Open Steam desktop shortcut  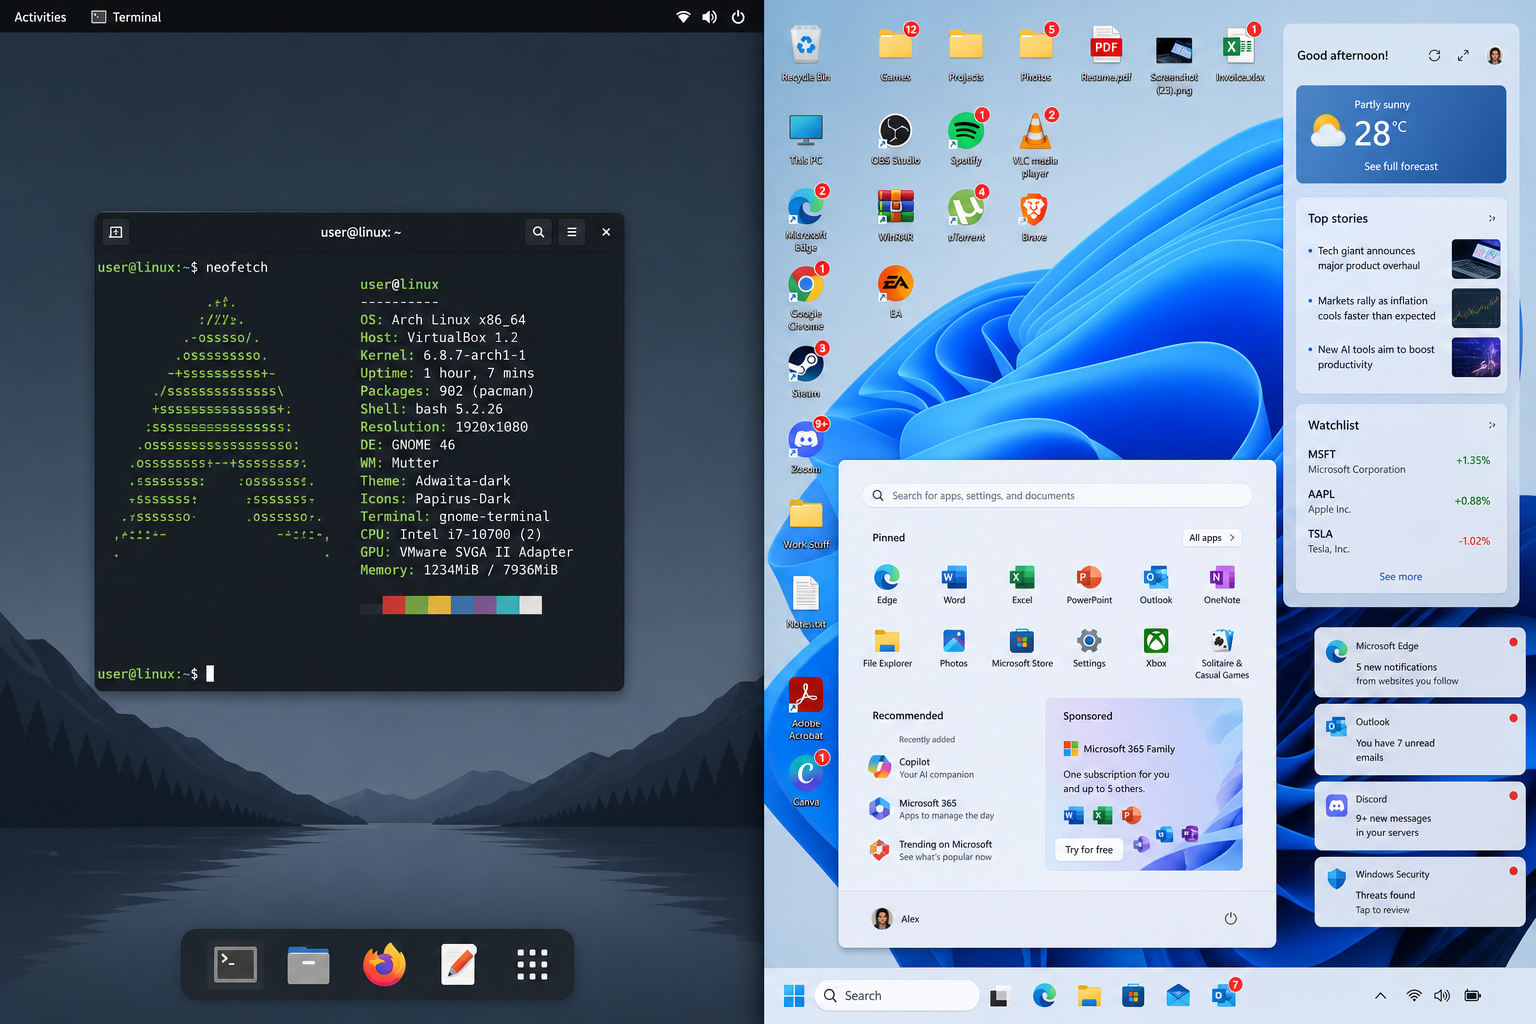click(x=806, y=371)
